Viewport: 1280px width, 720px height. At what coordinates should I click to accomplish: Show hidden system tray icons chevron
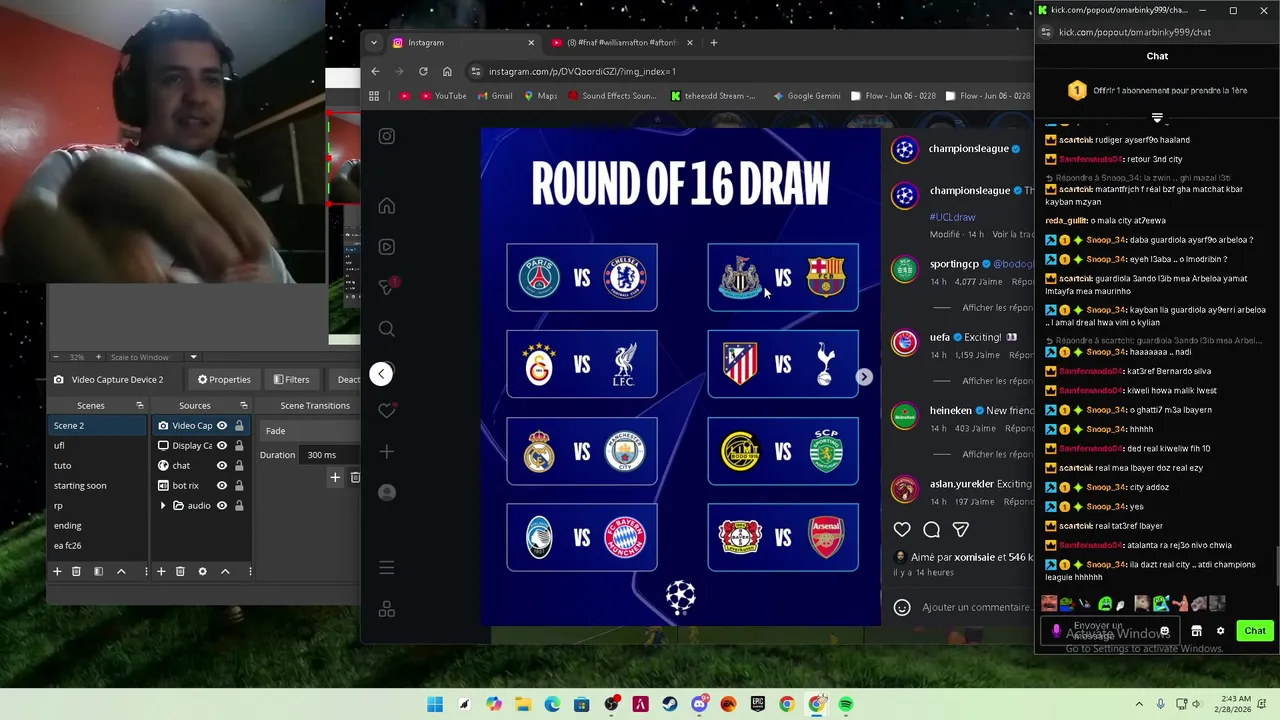pyautogui.click(x=1139, y=704)
